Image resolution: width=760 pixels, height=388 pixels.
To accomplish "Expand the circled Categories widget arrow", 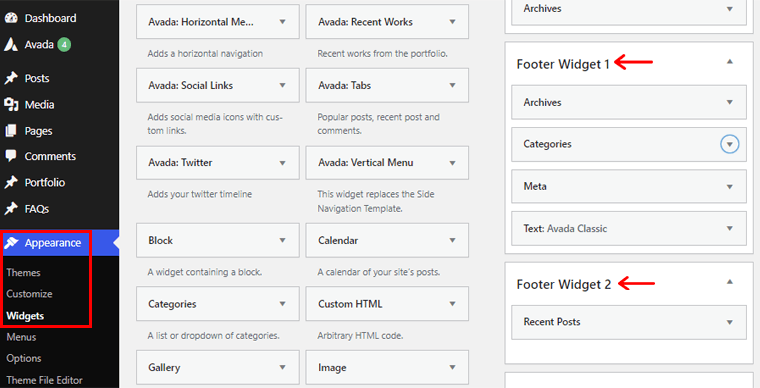I will (729, 144).
